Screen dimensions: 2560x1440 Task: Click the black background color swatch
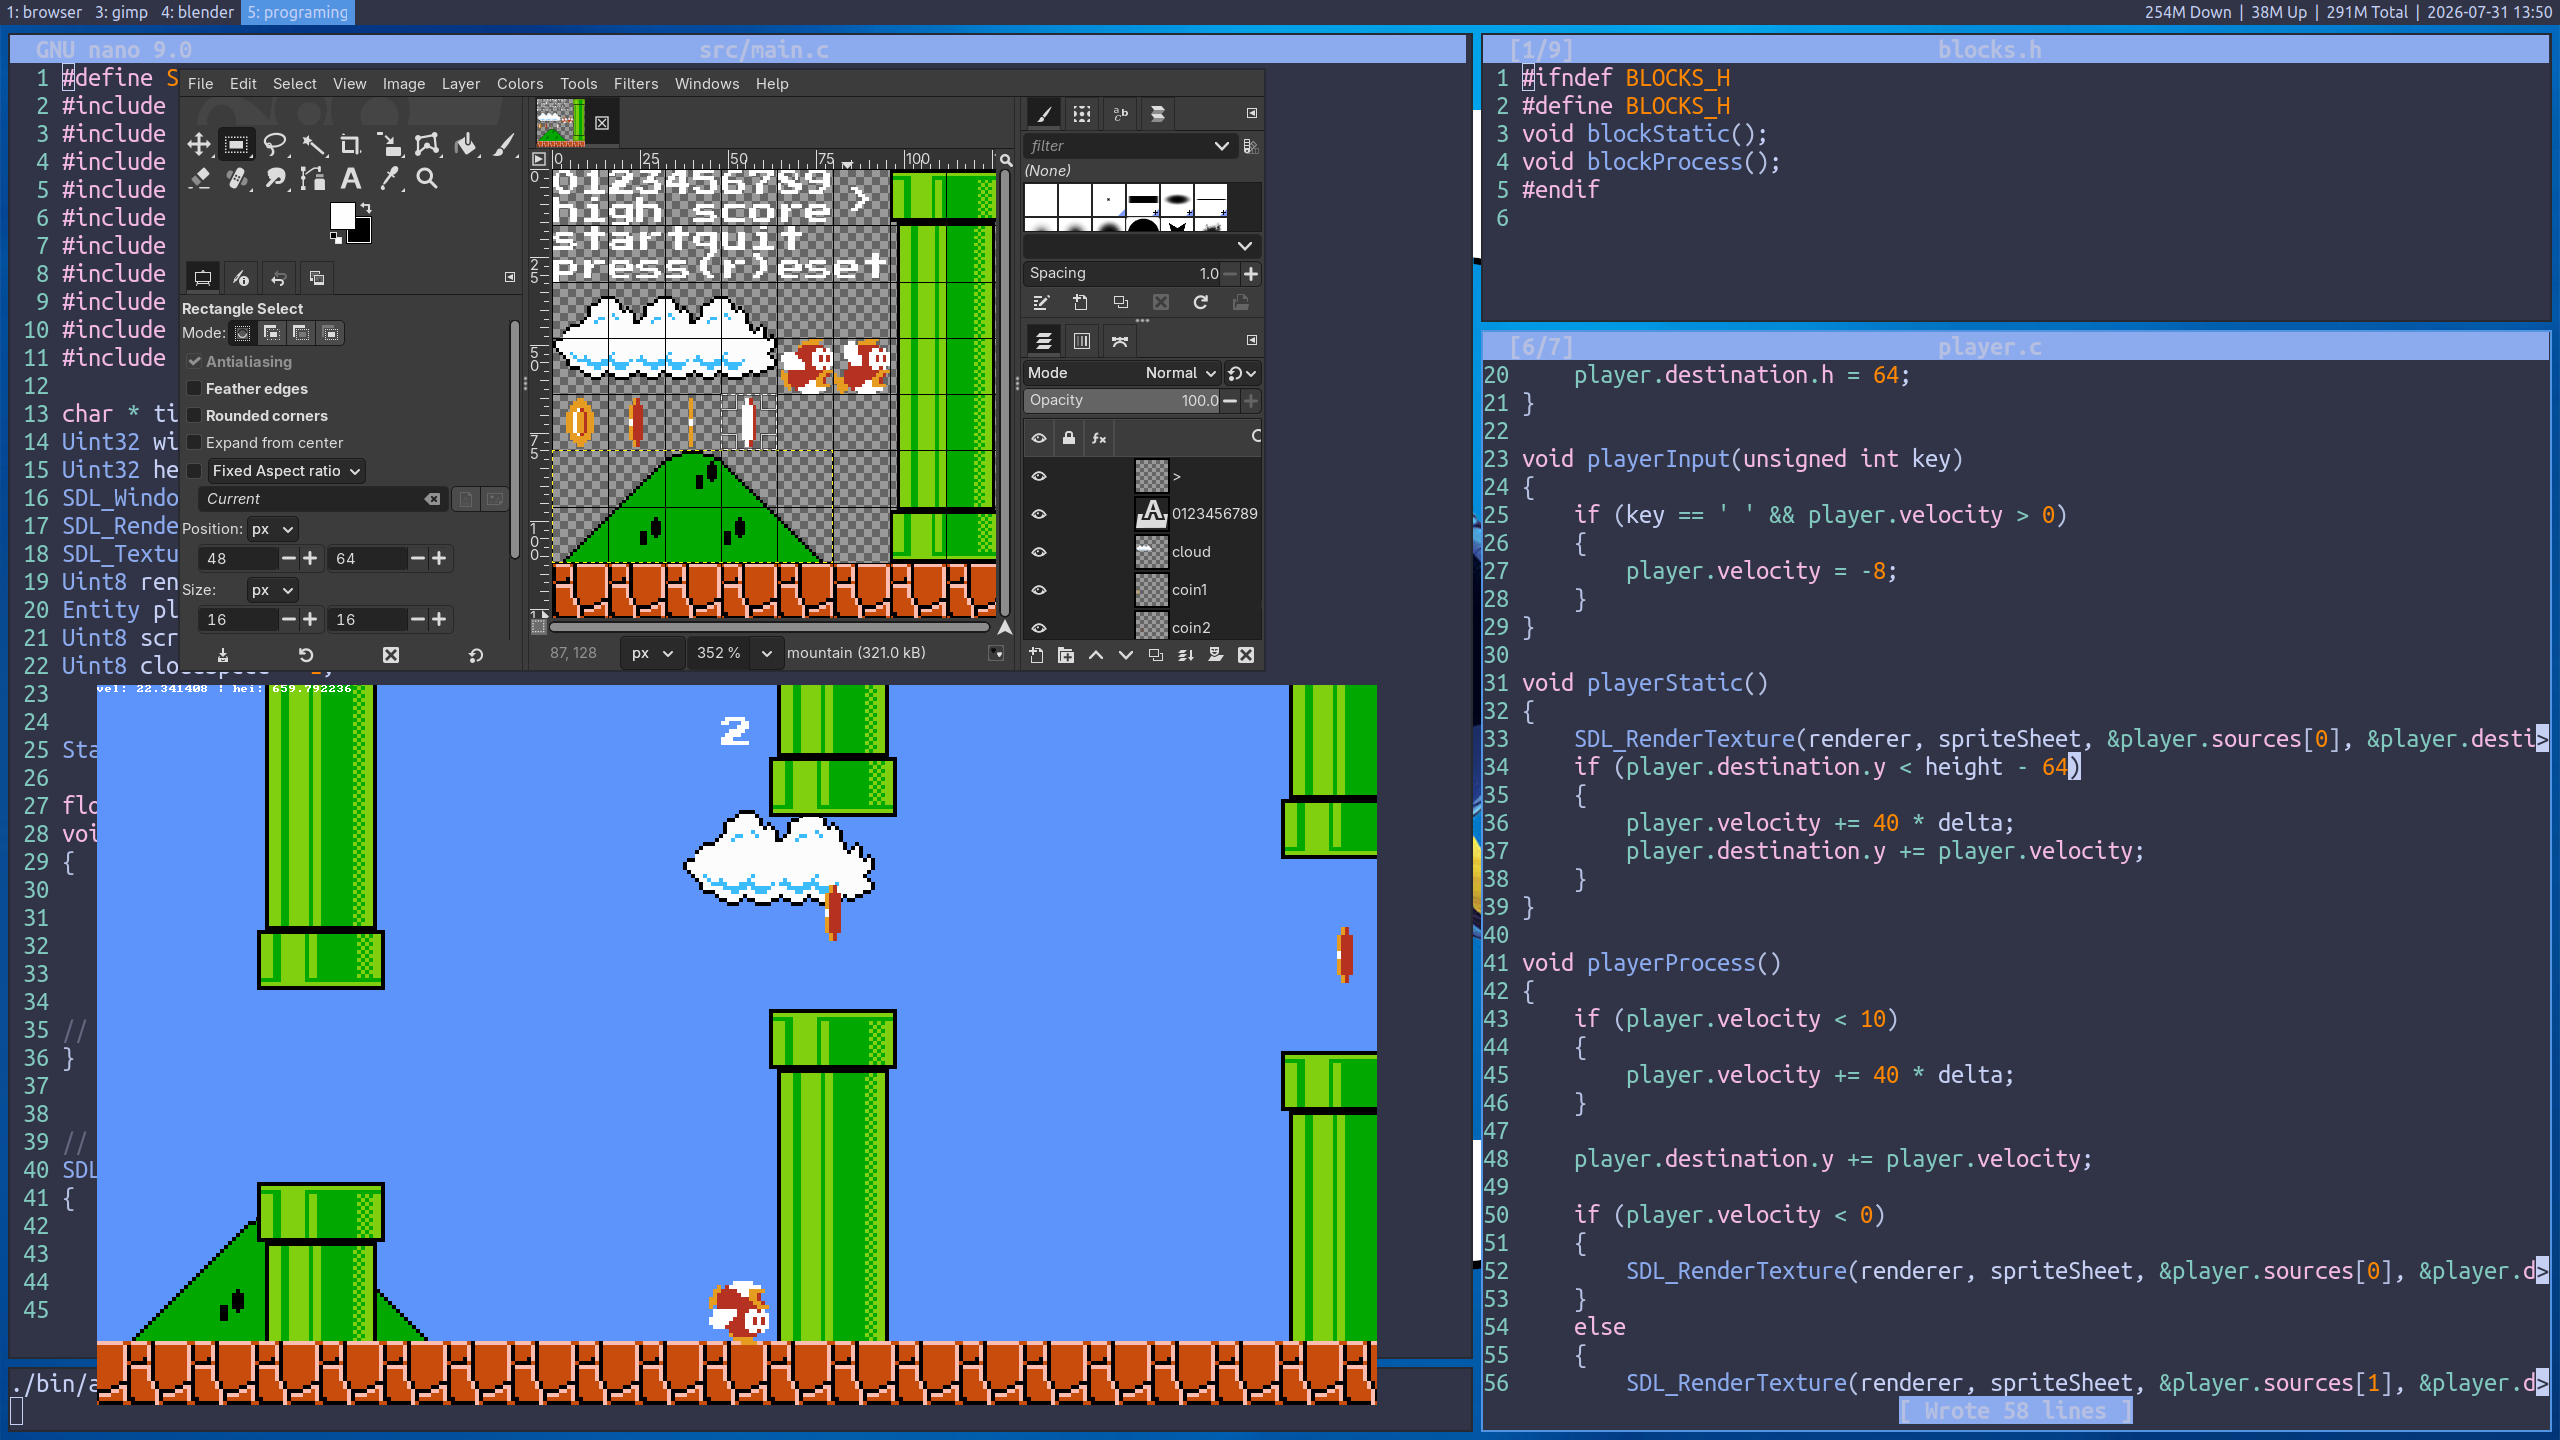pyautogui.click(x=361, y=233)
